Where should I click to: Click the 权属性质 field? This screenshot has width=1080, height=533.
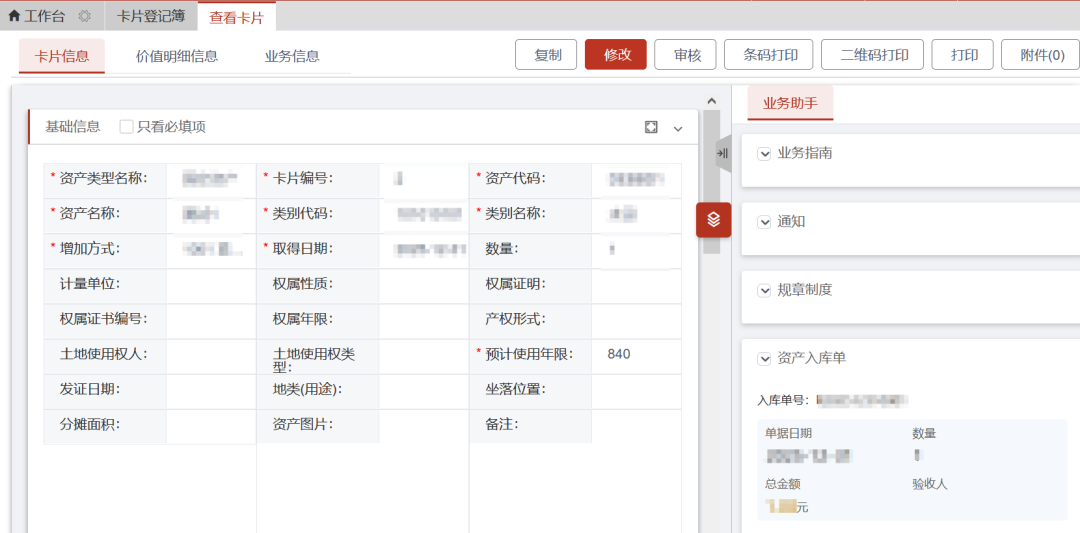(424, 286)
